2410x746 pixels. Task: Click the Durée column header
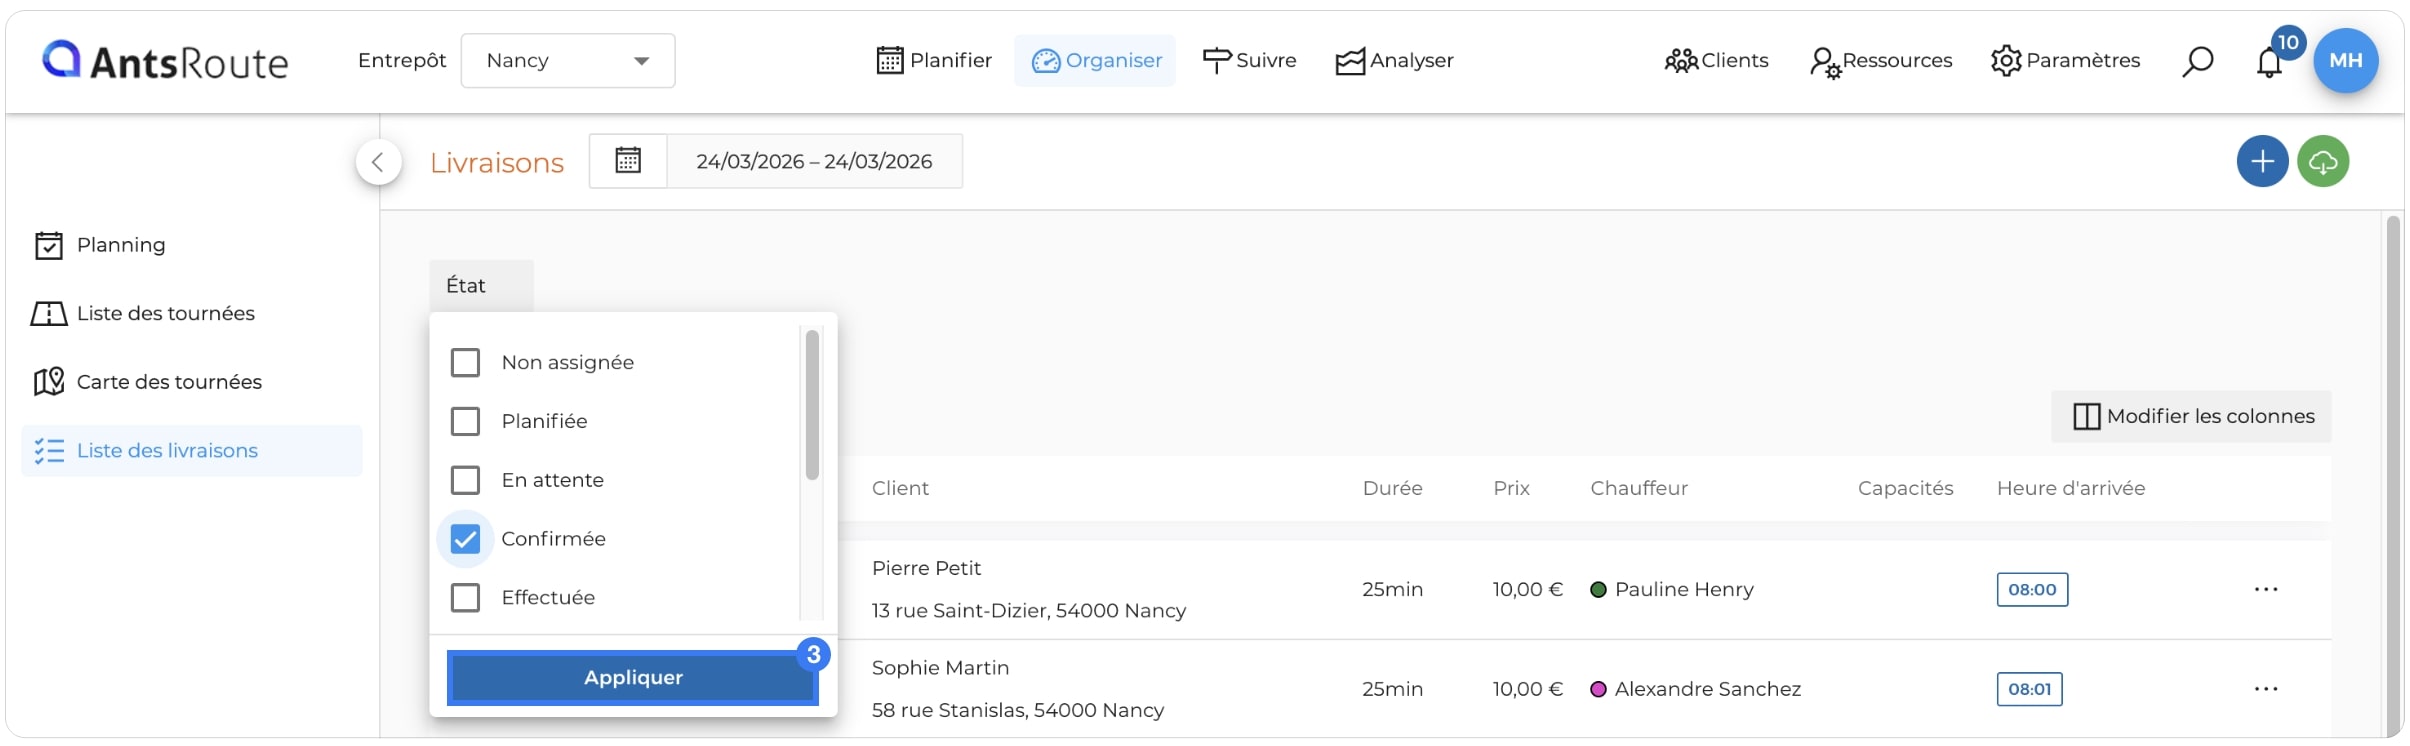coord(1392,488)
